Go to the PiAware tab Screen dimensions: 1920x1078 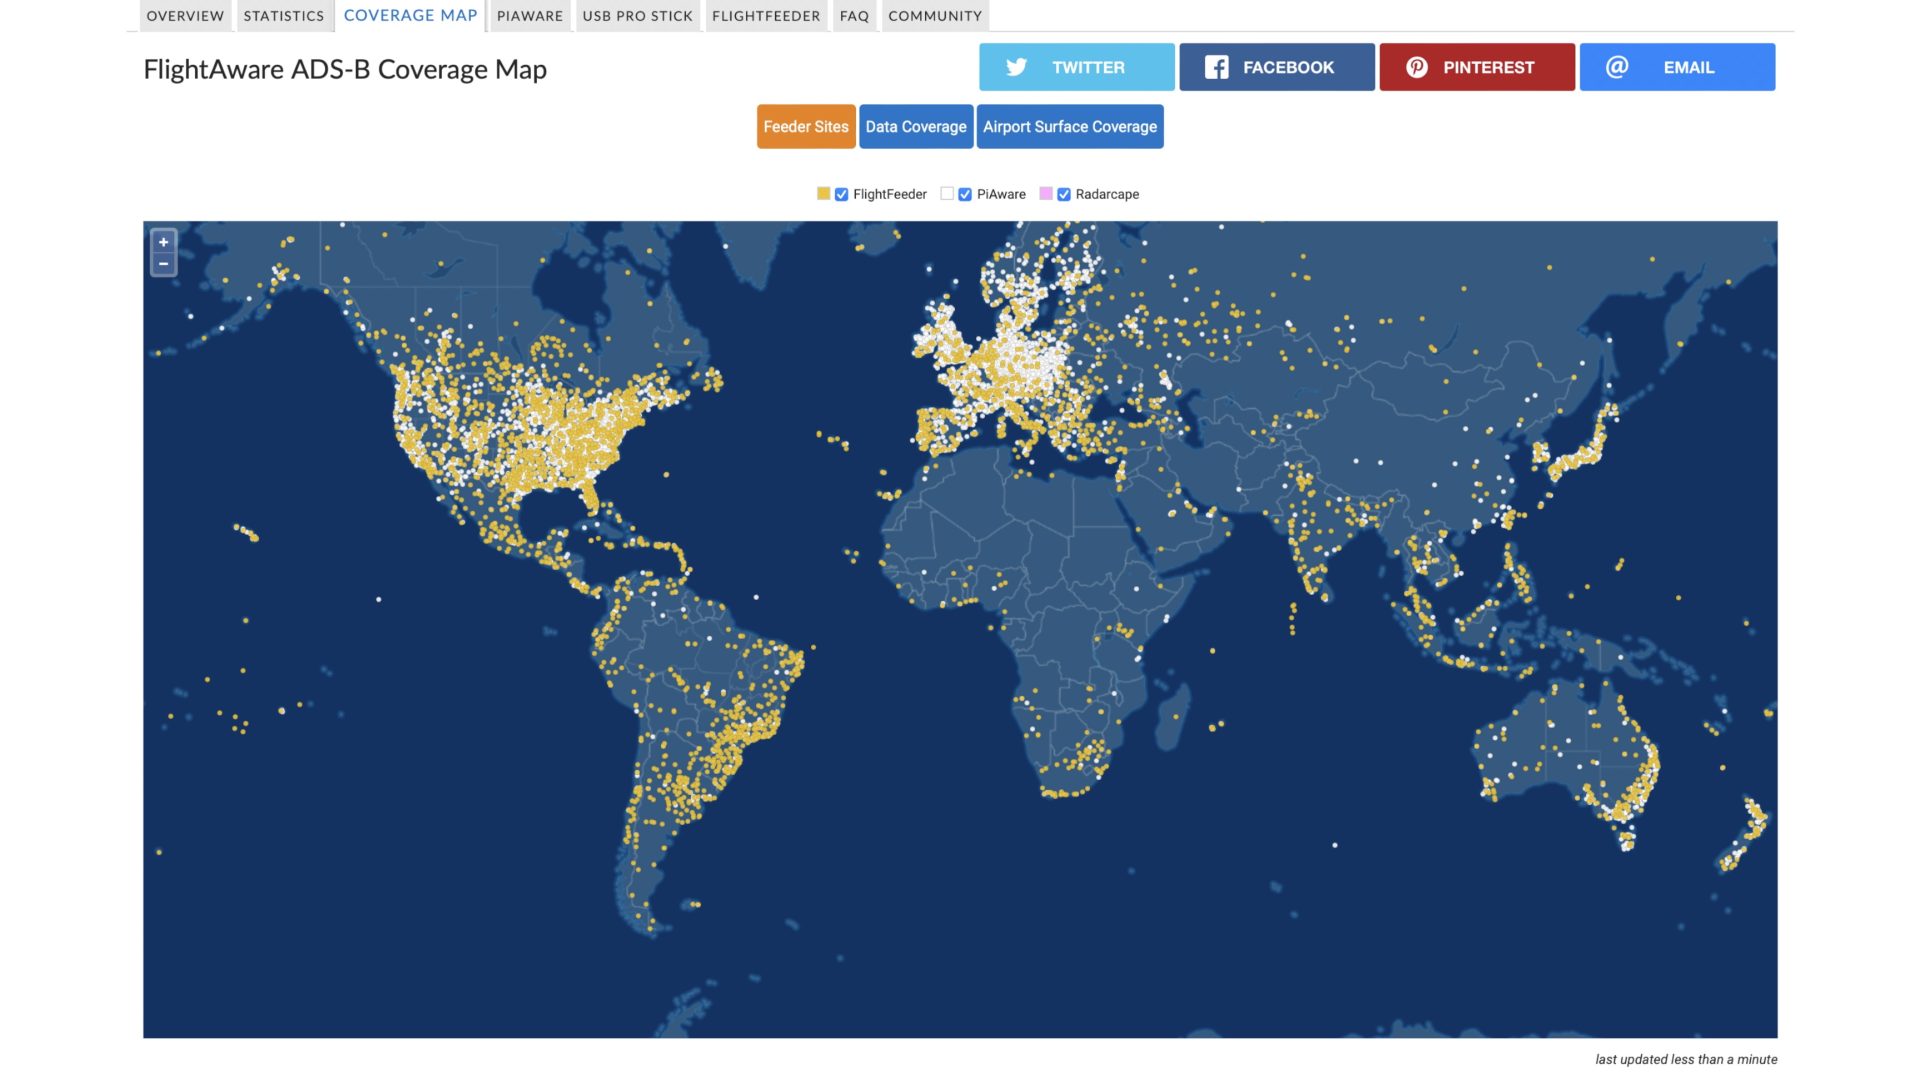[x=530, y=16]
